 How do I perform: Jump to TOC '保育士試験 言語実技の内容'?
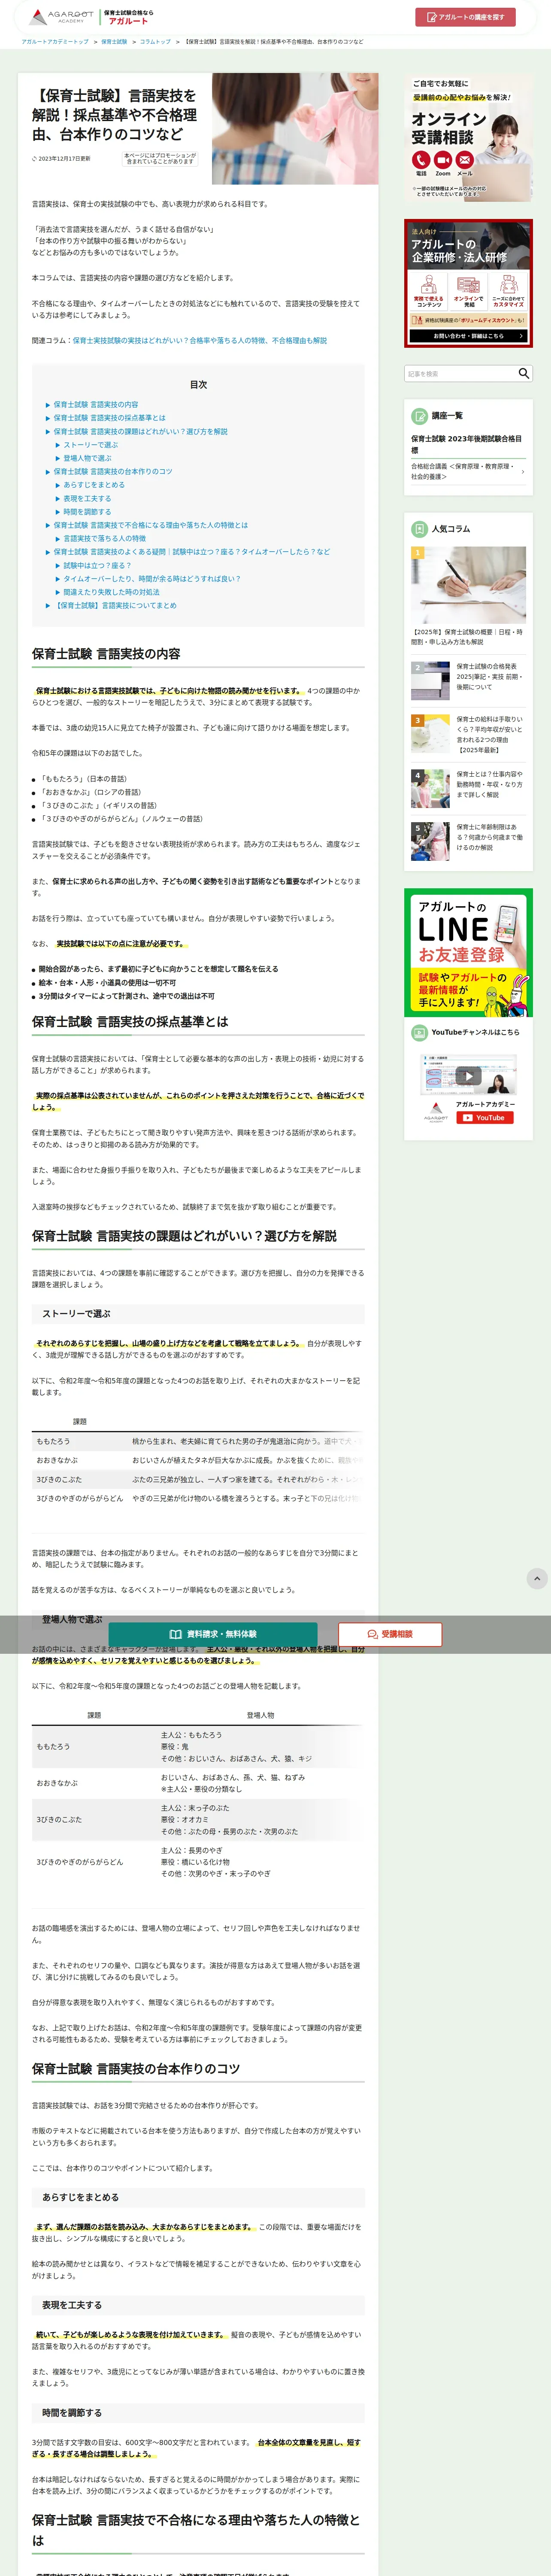coord(96,405)
